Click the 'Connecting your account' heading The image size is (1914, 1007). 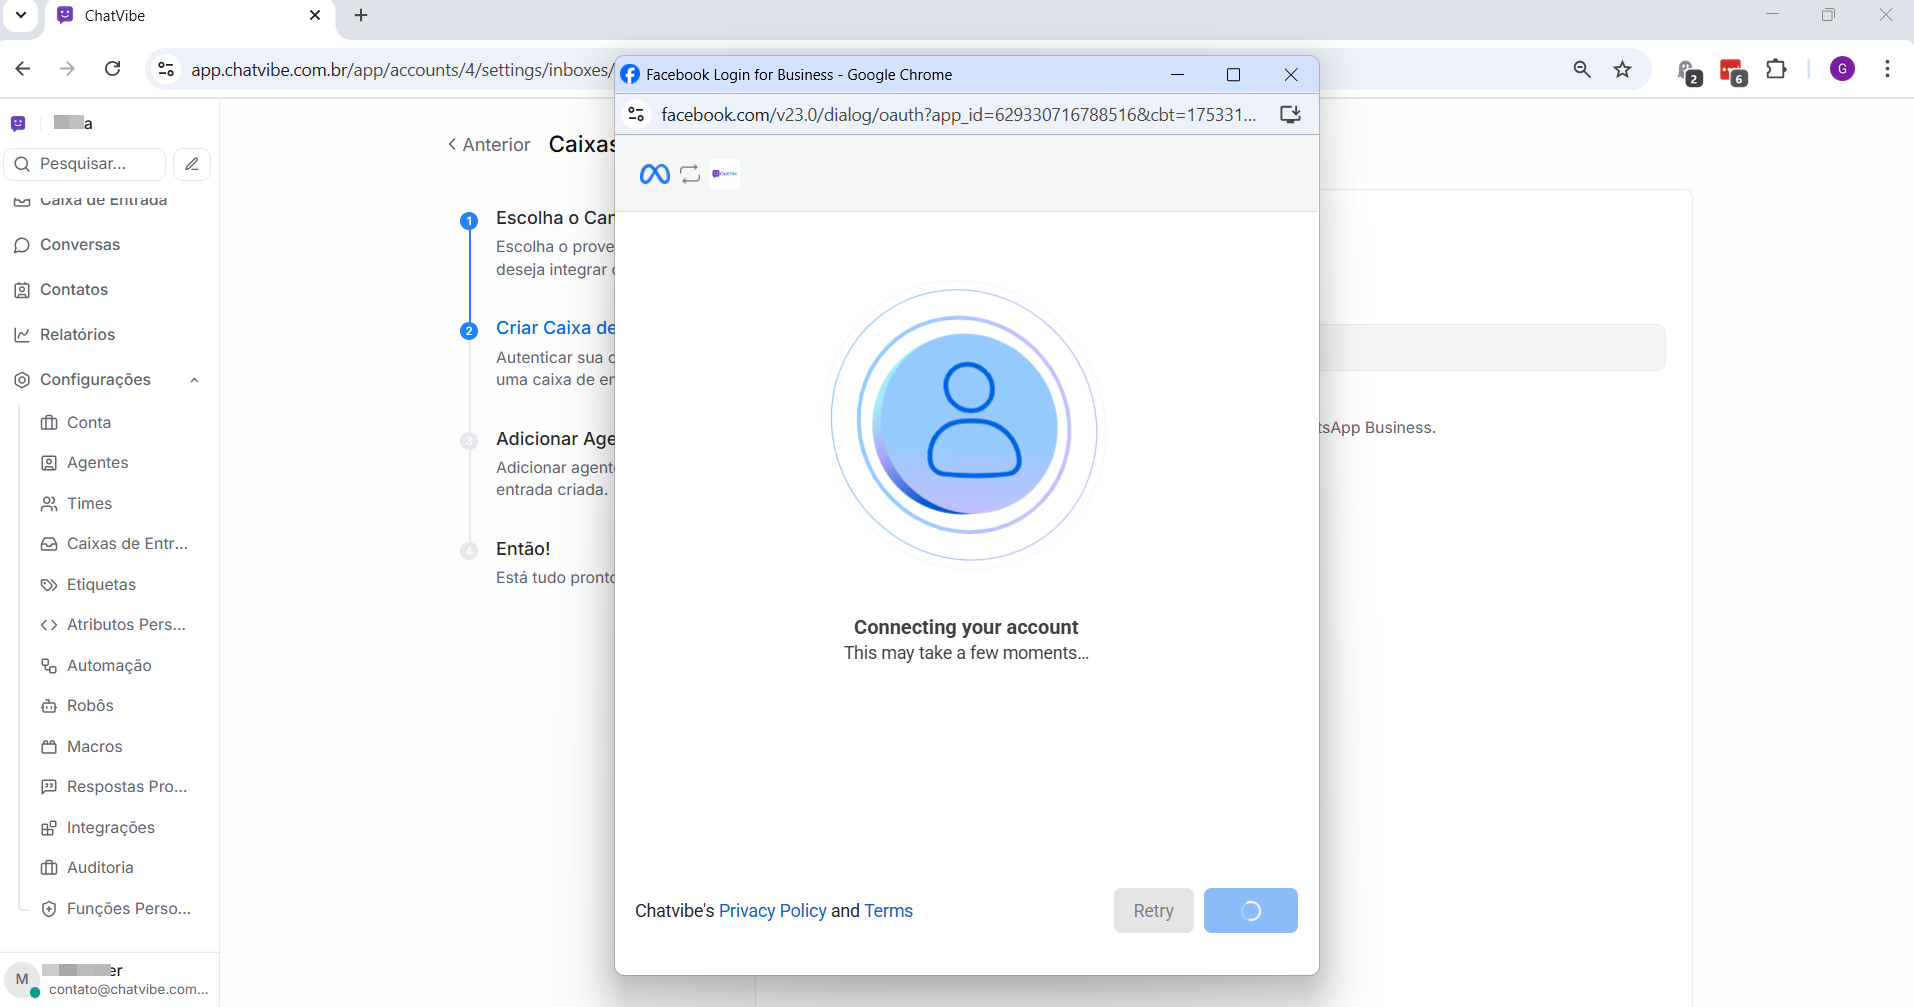(x=966, y=627)
